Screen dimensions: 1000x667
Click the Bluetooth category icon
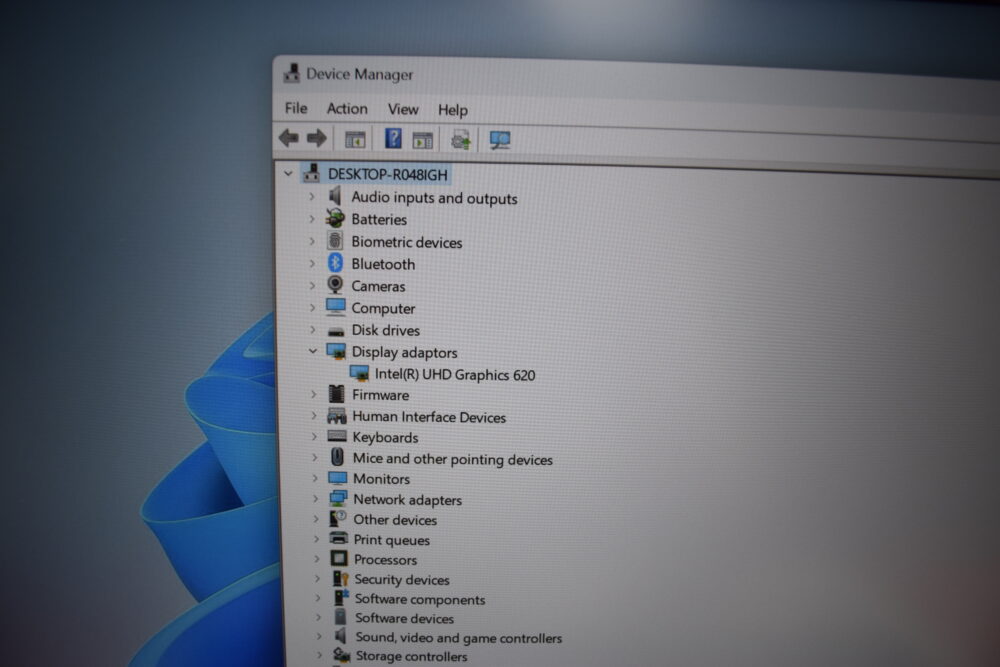pyautogui.click(x=335, y=263)
